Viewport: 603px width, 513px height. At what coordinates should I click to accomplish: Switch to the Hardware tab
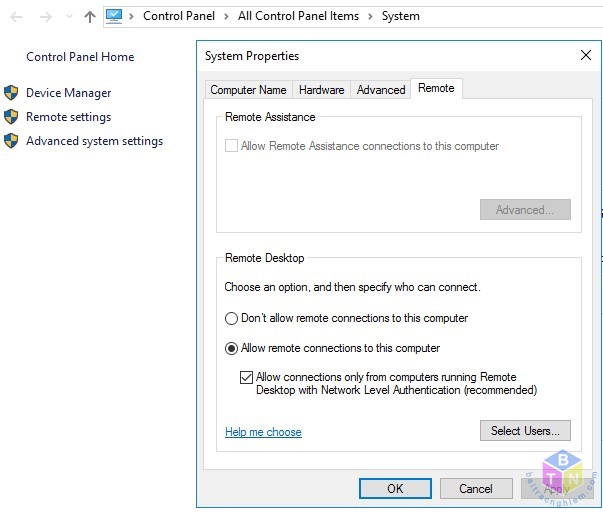pos(321,90)
